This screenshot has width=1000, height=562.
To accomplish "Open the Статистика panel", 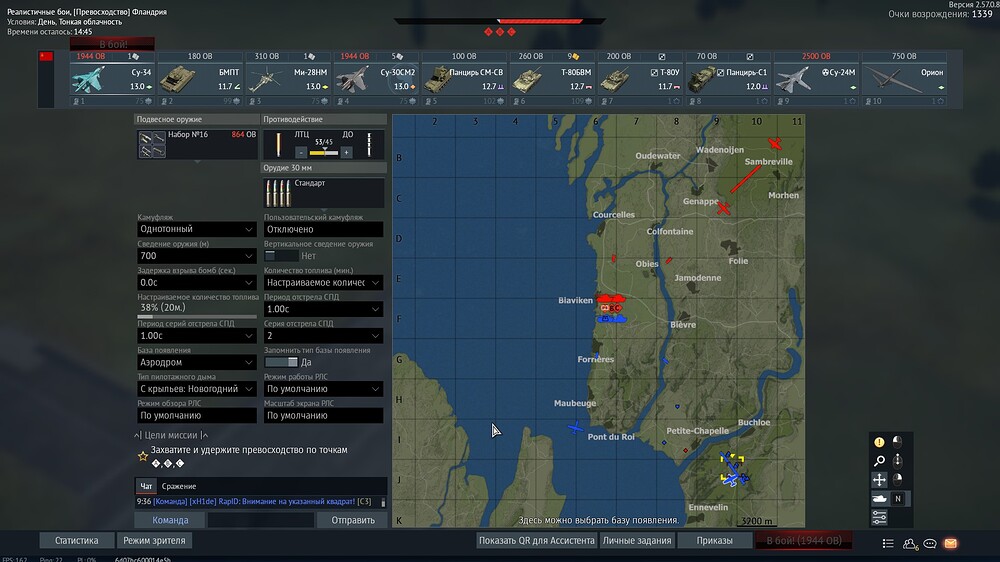I will pos(77,540).
